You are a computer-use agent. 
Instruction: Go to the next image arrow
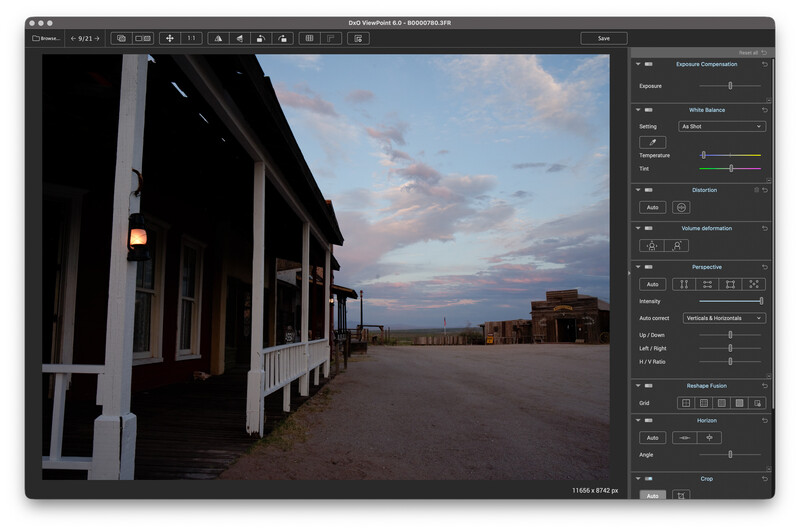(97, 38)
